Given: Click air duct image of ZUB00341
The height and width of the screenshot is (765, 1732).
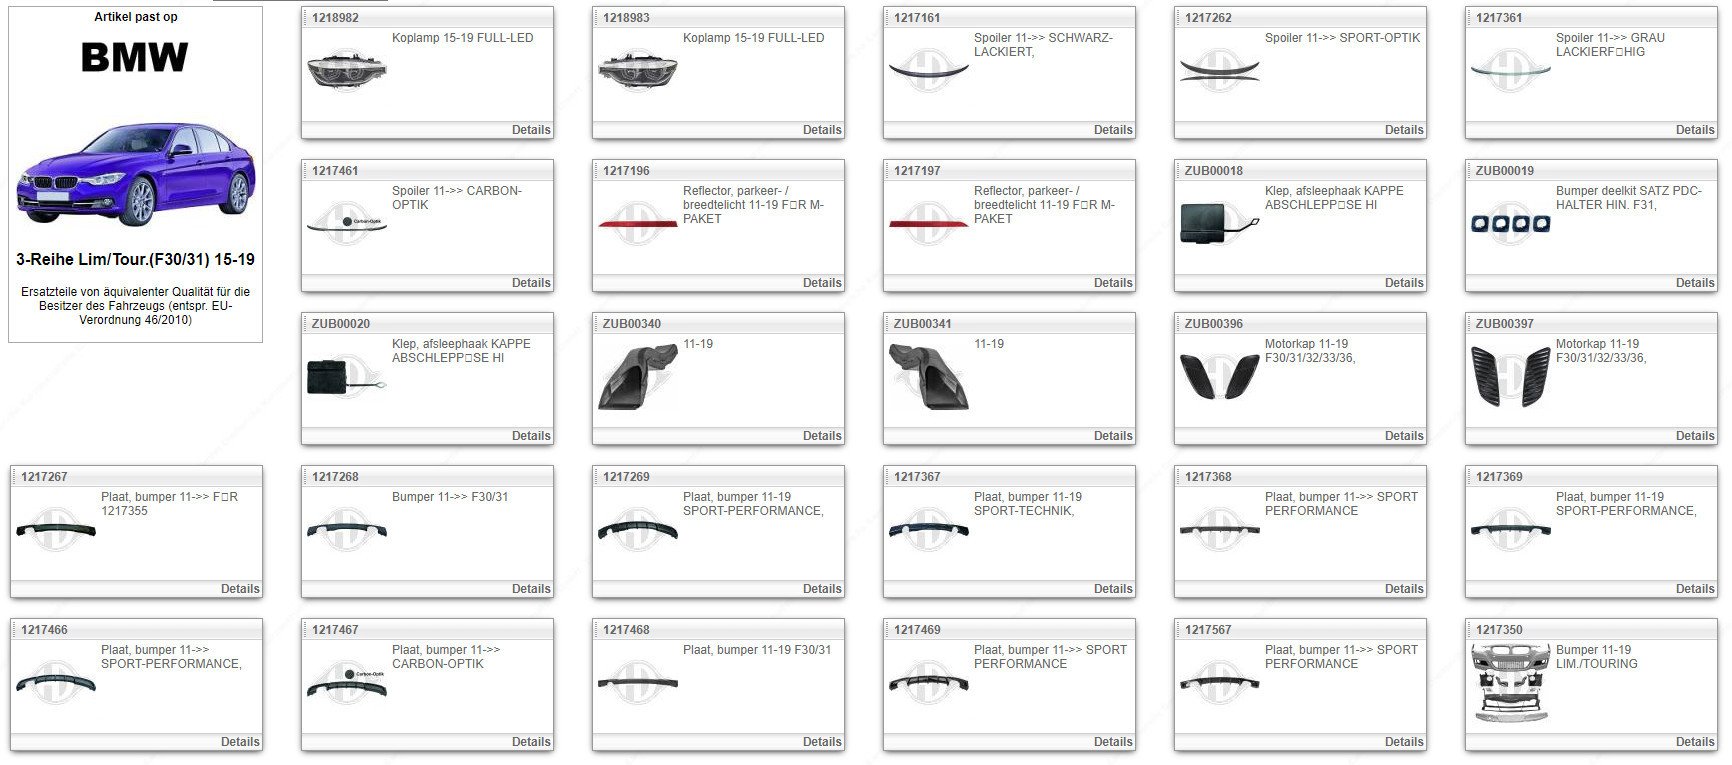Looking at the screenshot, I should (928, 377).
